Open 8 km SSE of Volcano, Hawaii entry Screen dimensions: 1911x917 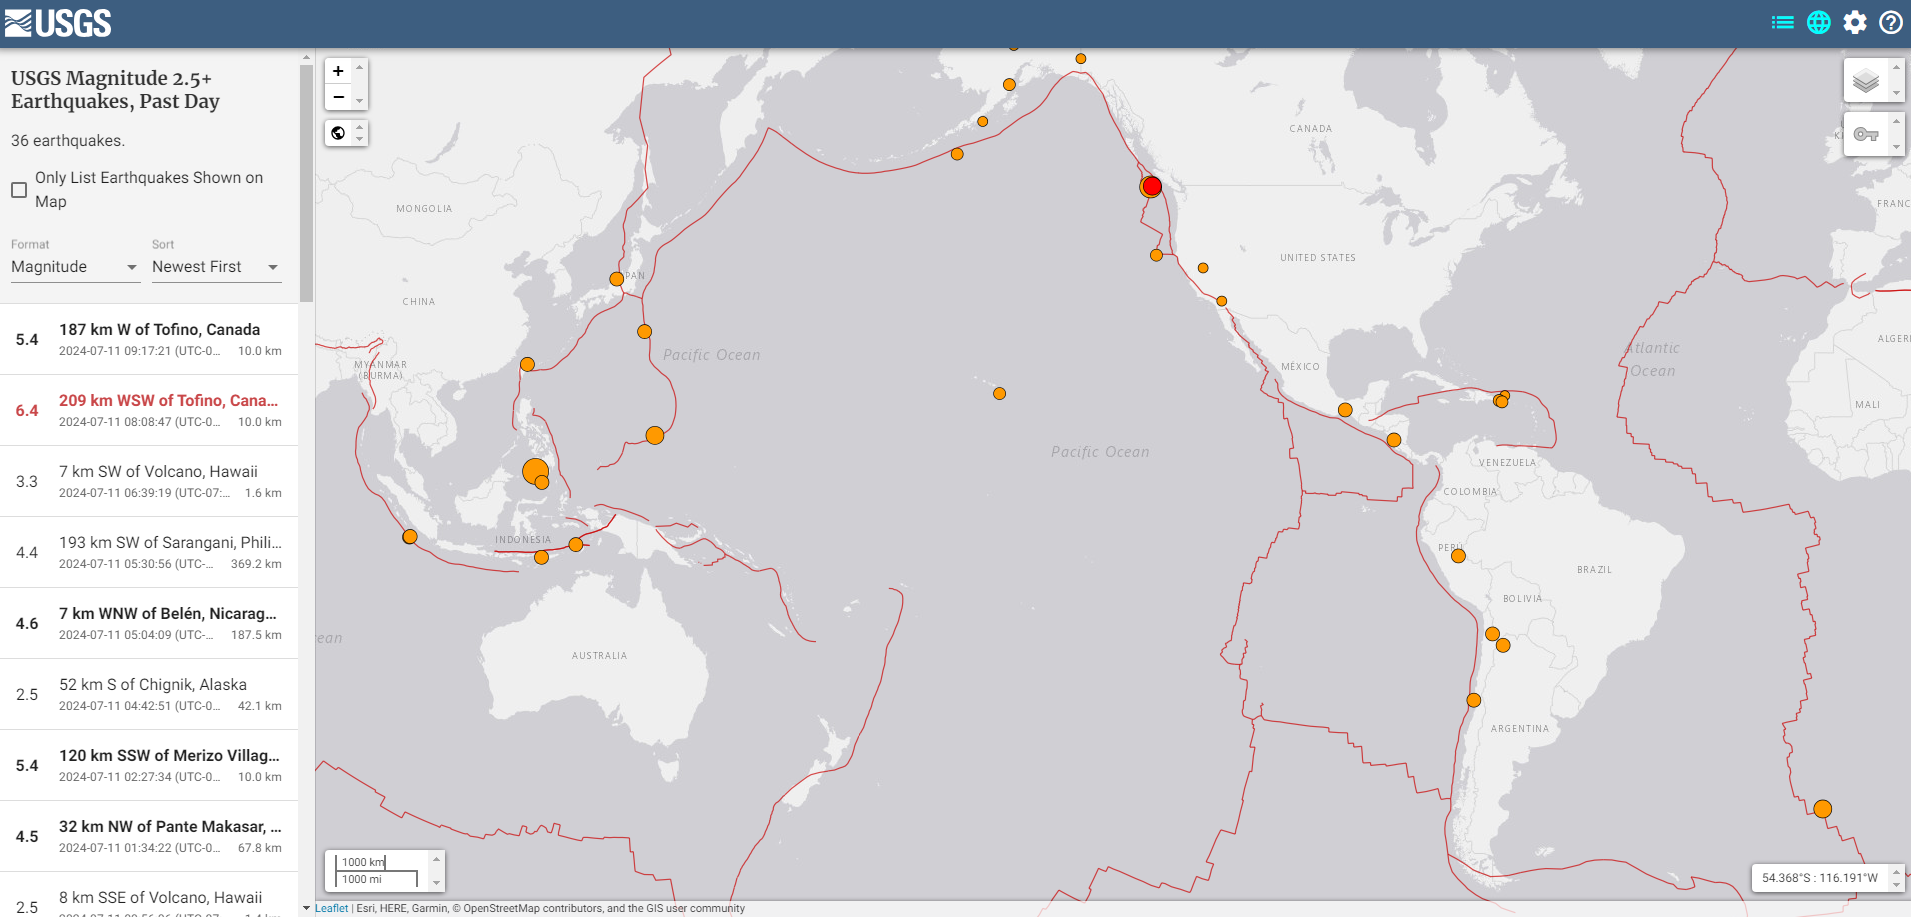tap(149, 895)
